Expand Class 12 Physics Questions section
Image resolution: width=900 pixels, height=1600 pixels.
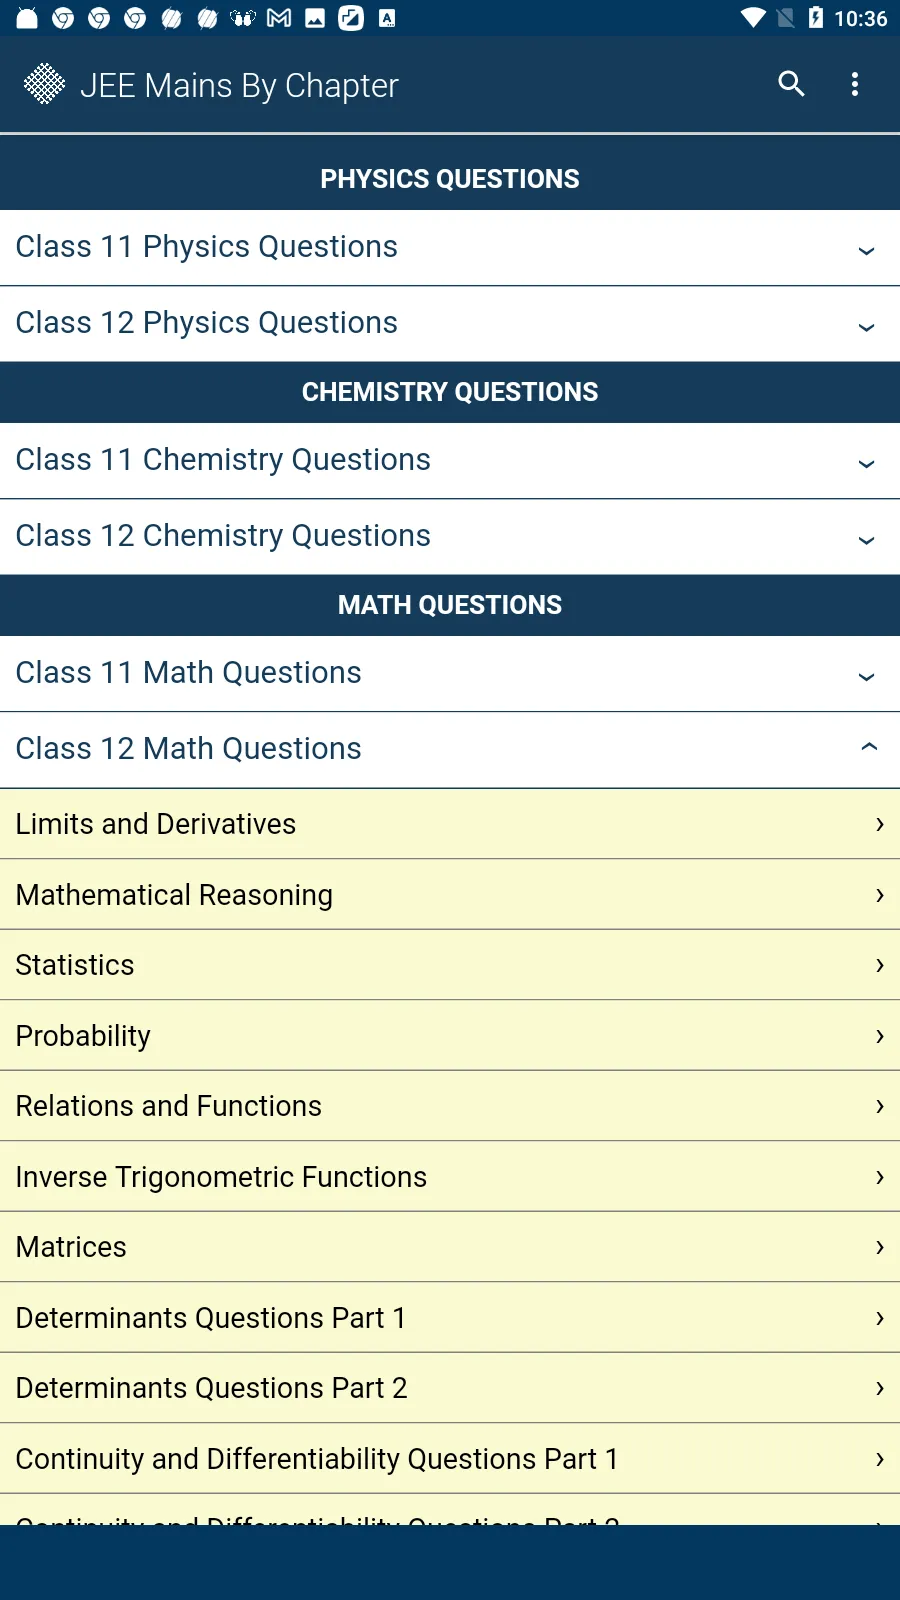(x=866, y=326)
